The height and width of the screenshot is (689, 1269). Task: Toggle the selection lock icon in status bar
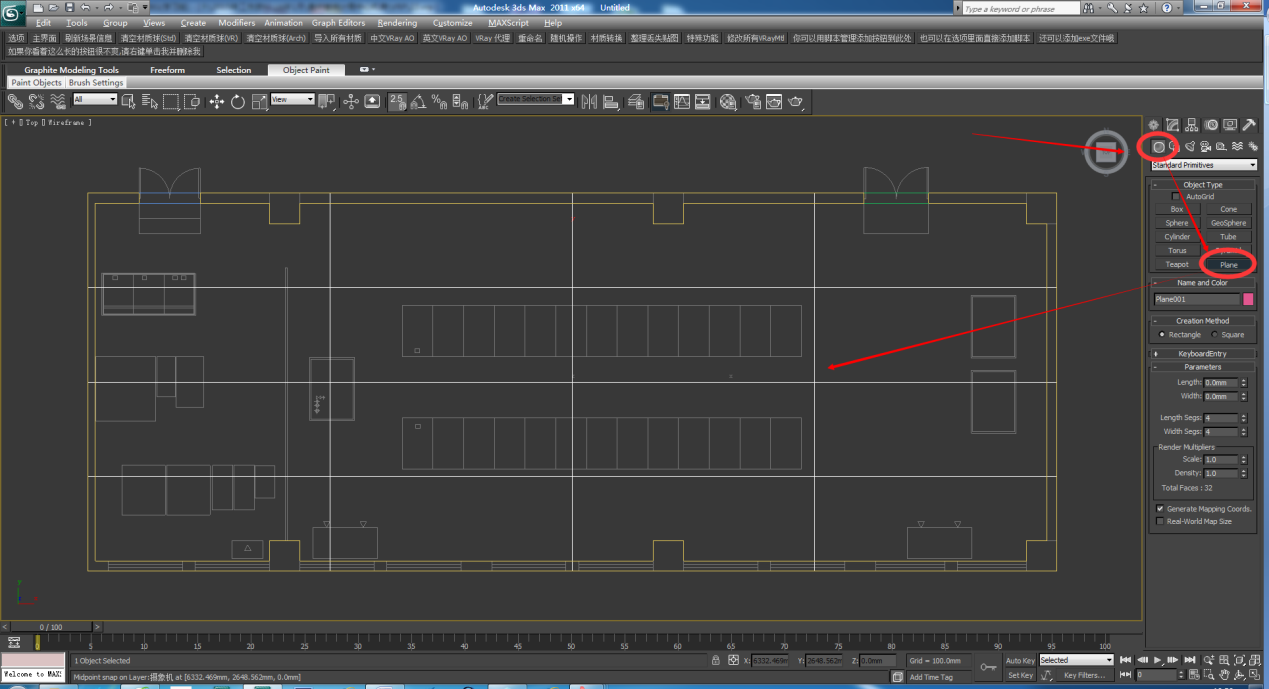point(715,660)
